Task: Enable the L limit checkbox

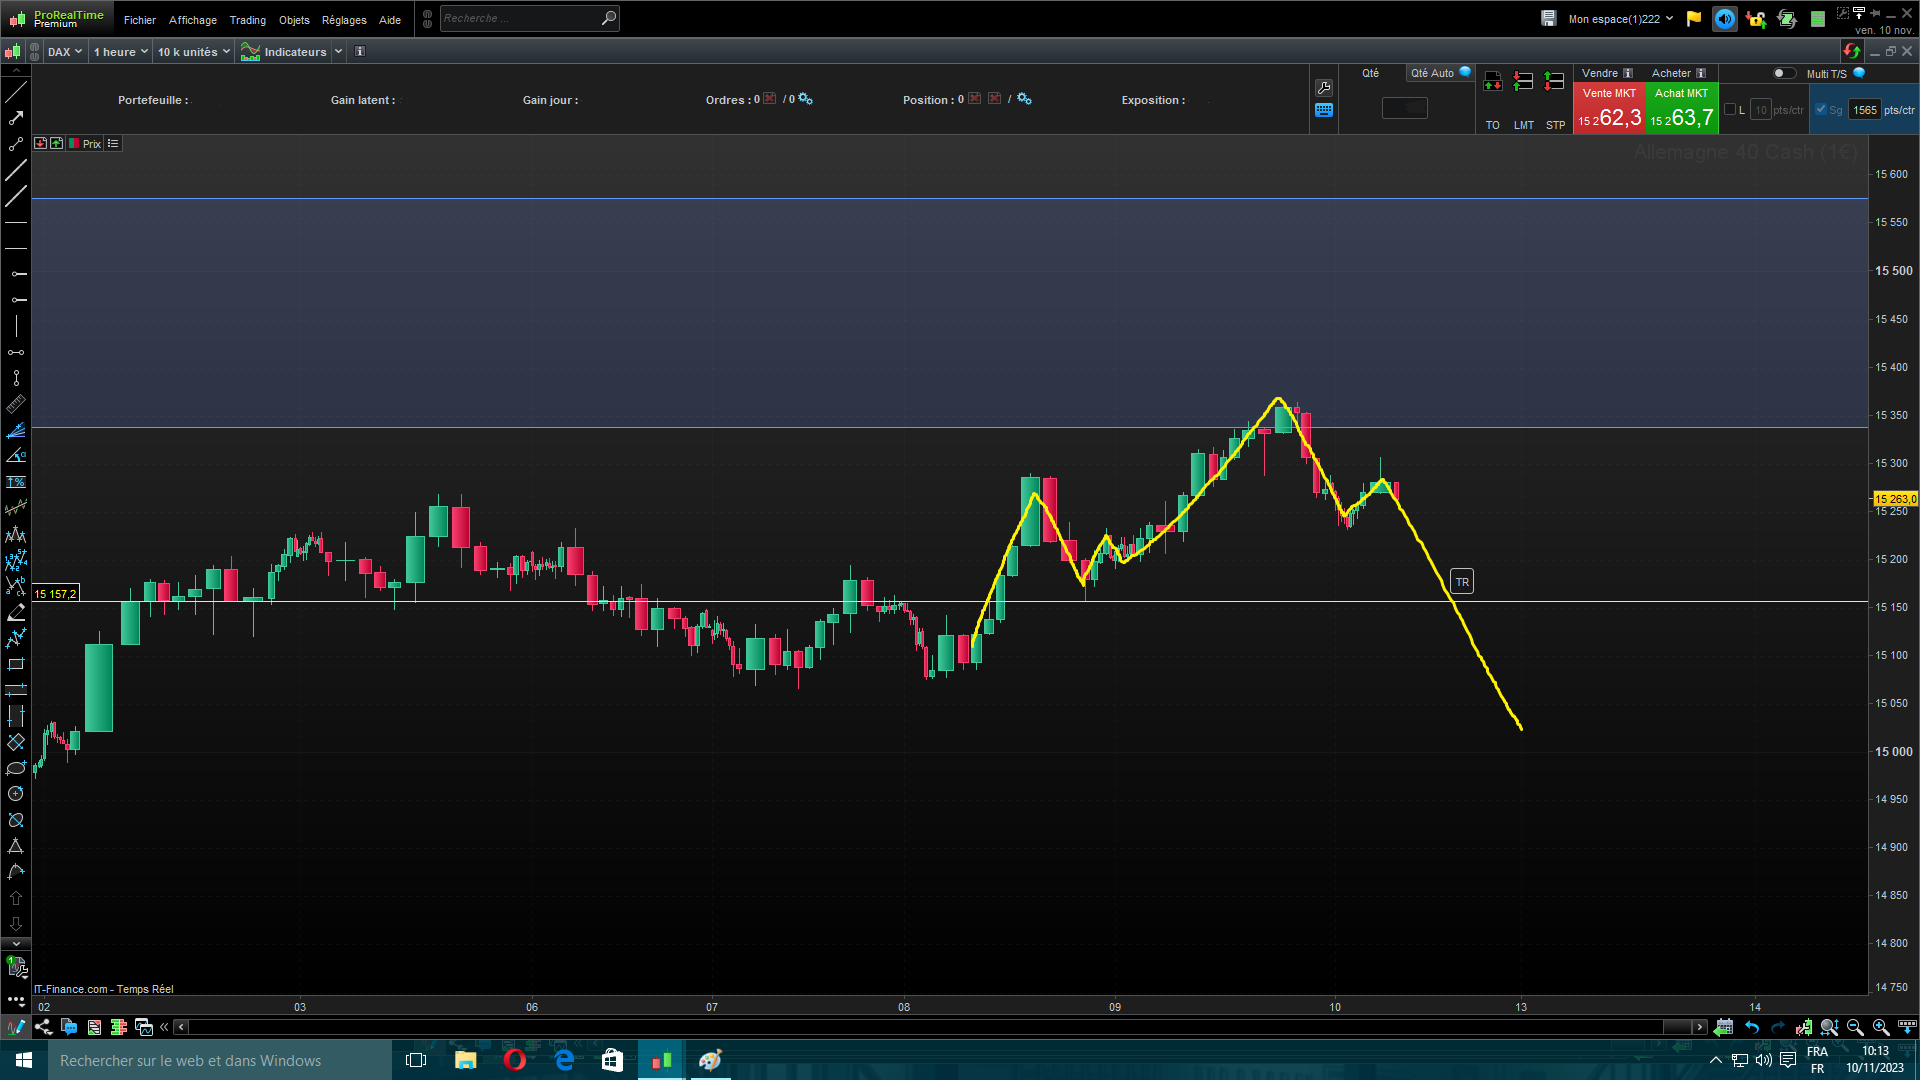Action: tap(1730, 110)
